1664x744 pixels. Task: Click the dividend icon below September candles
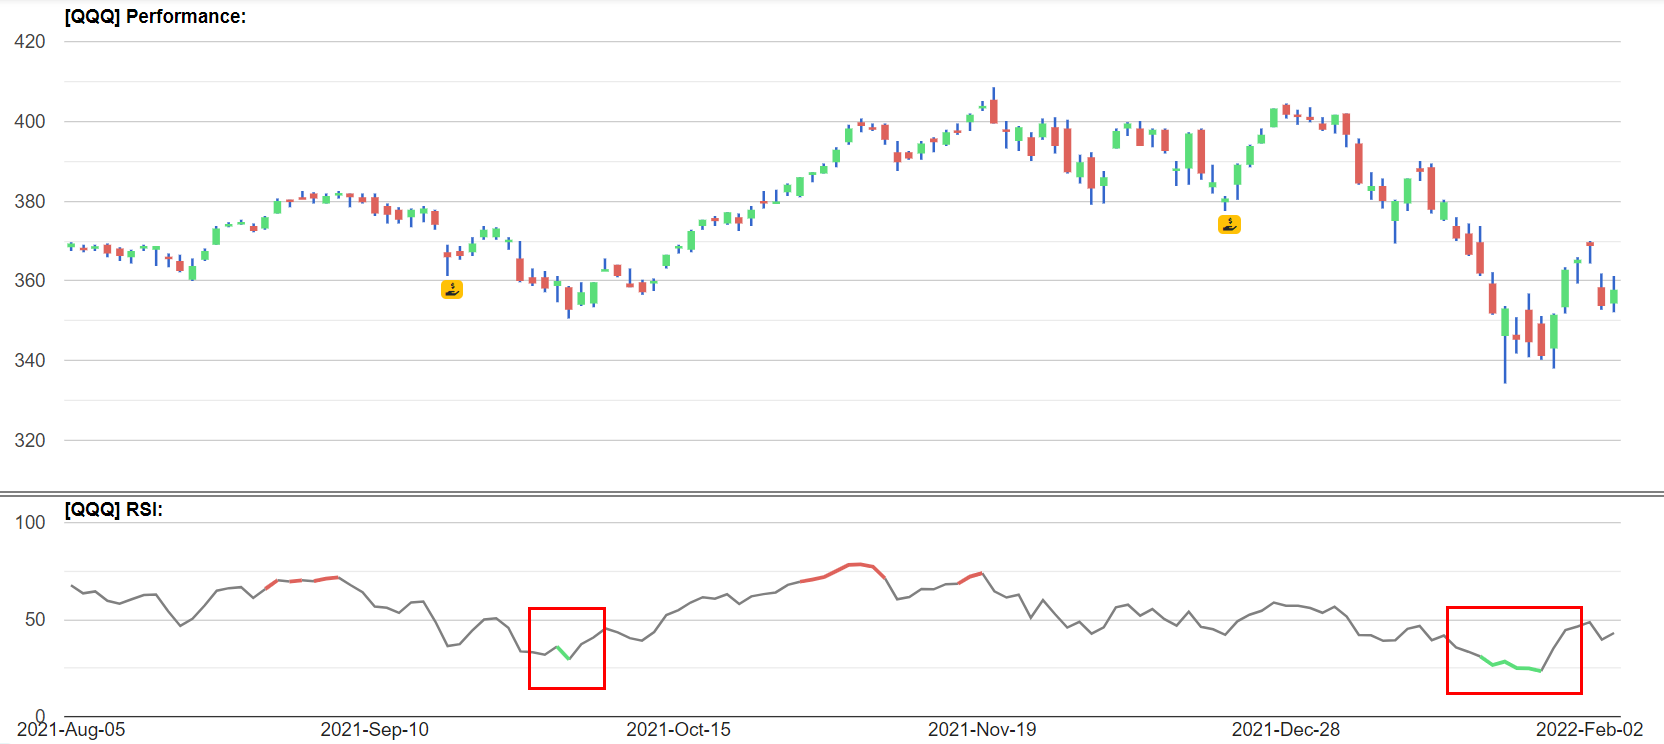[x=452, y=290]
